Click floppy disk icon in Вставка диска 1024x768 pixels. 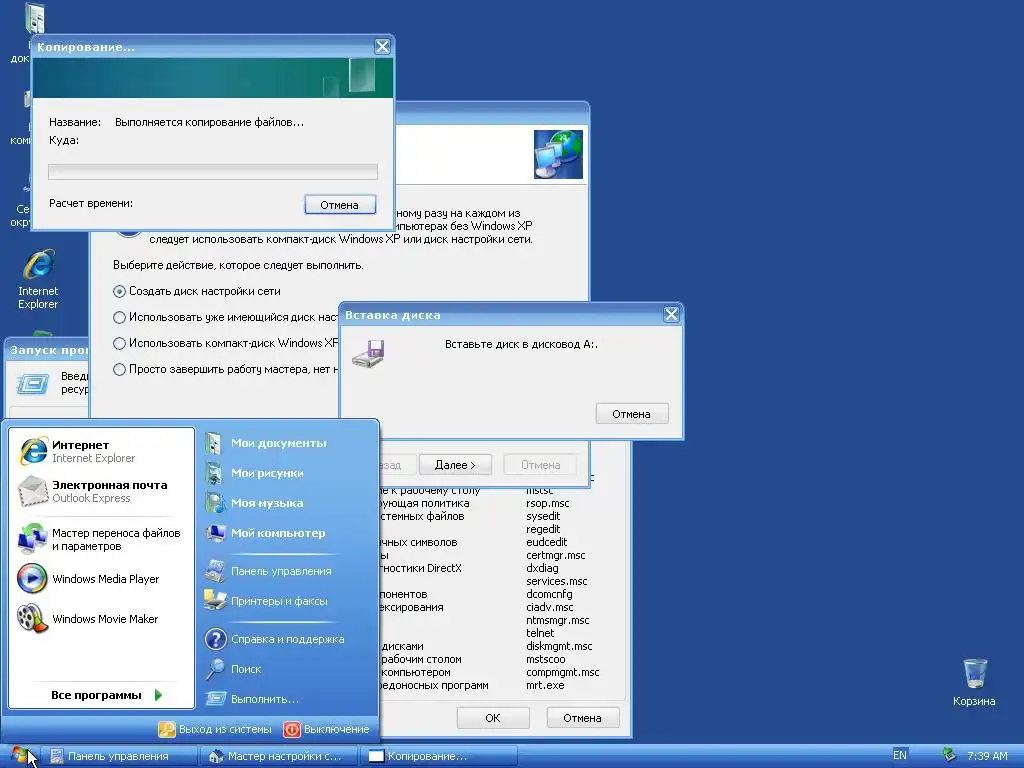(369, 354)
